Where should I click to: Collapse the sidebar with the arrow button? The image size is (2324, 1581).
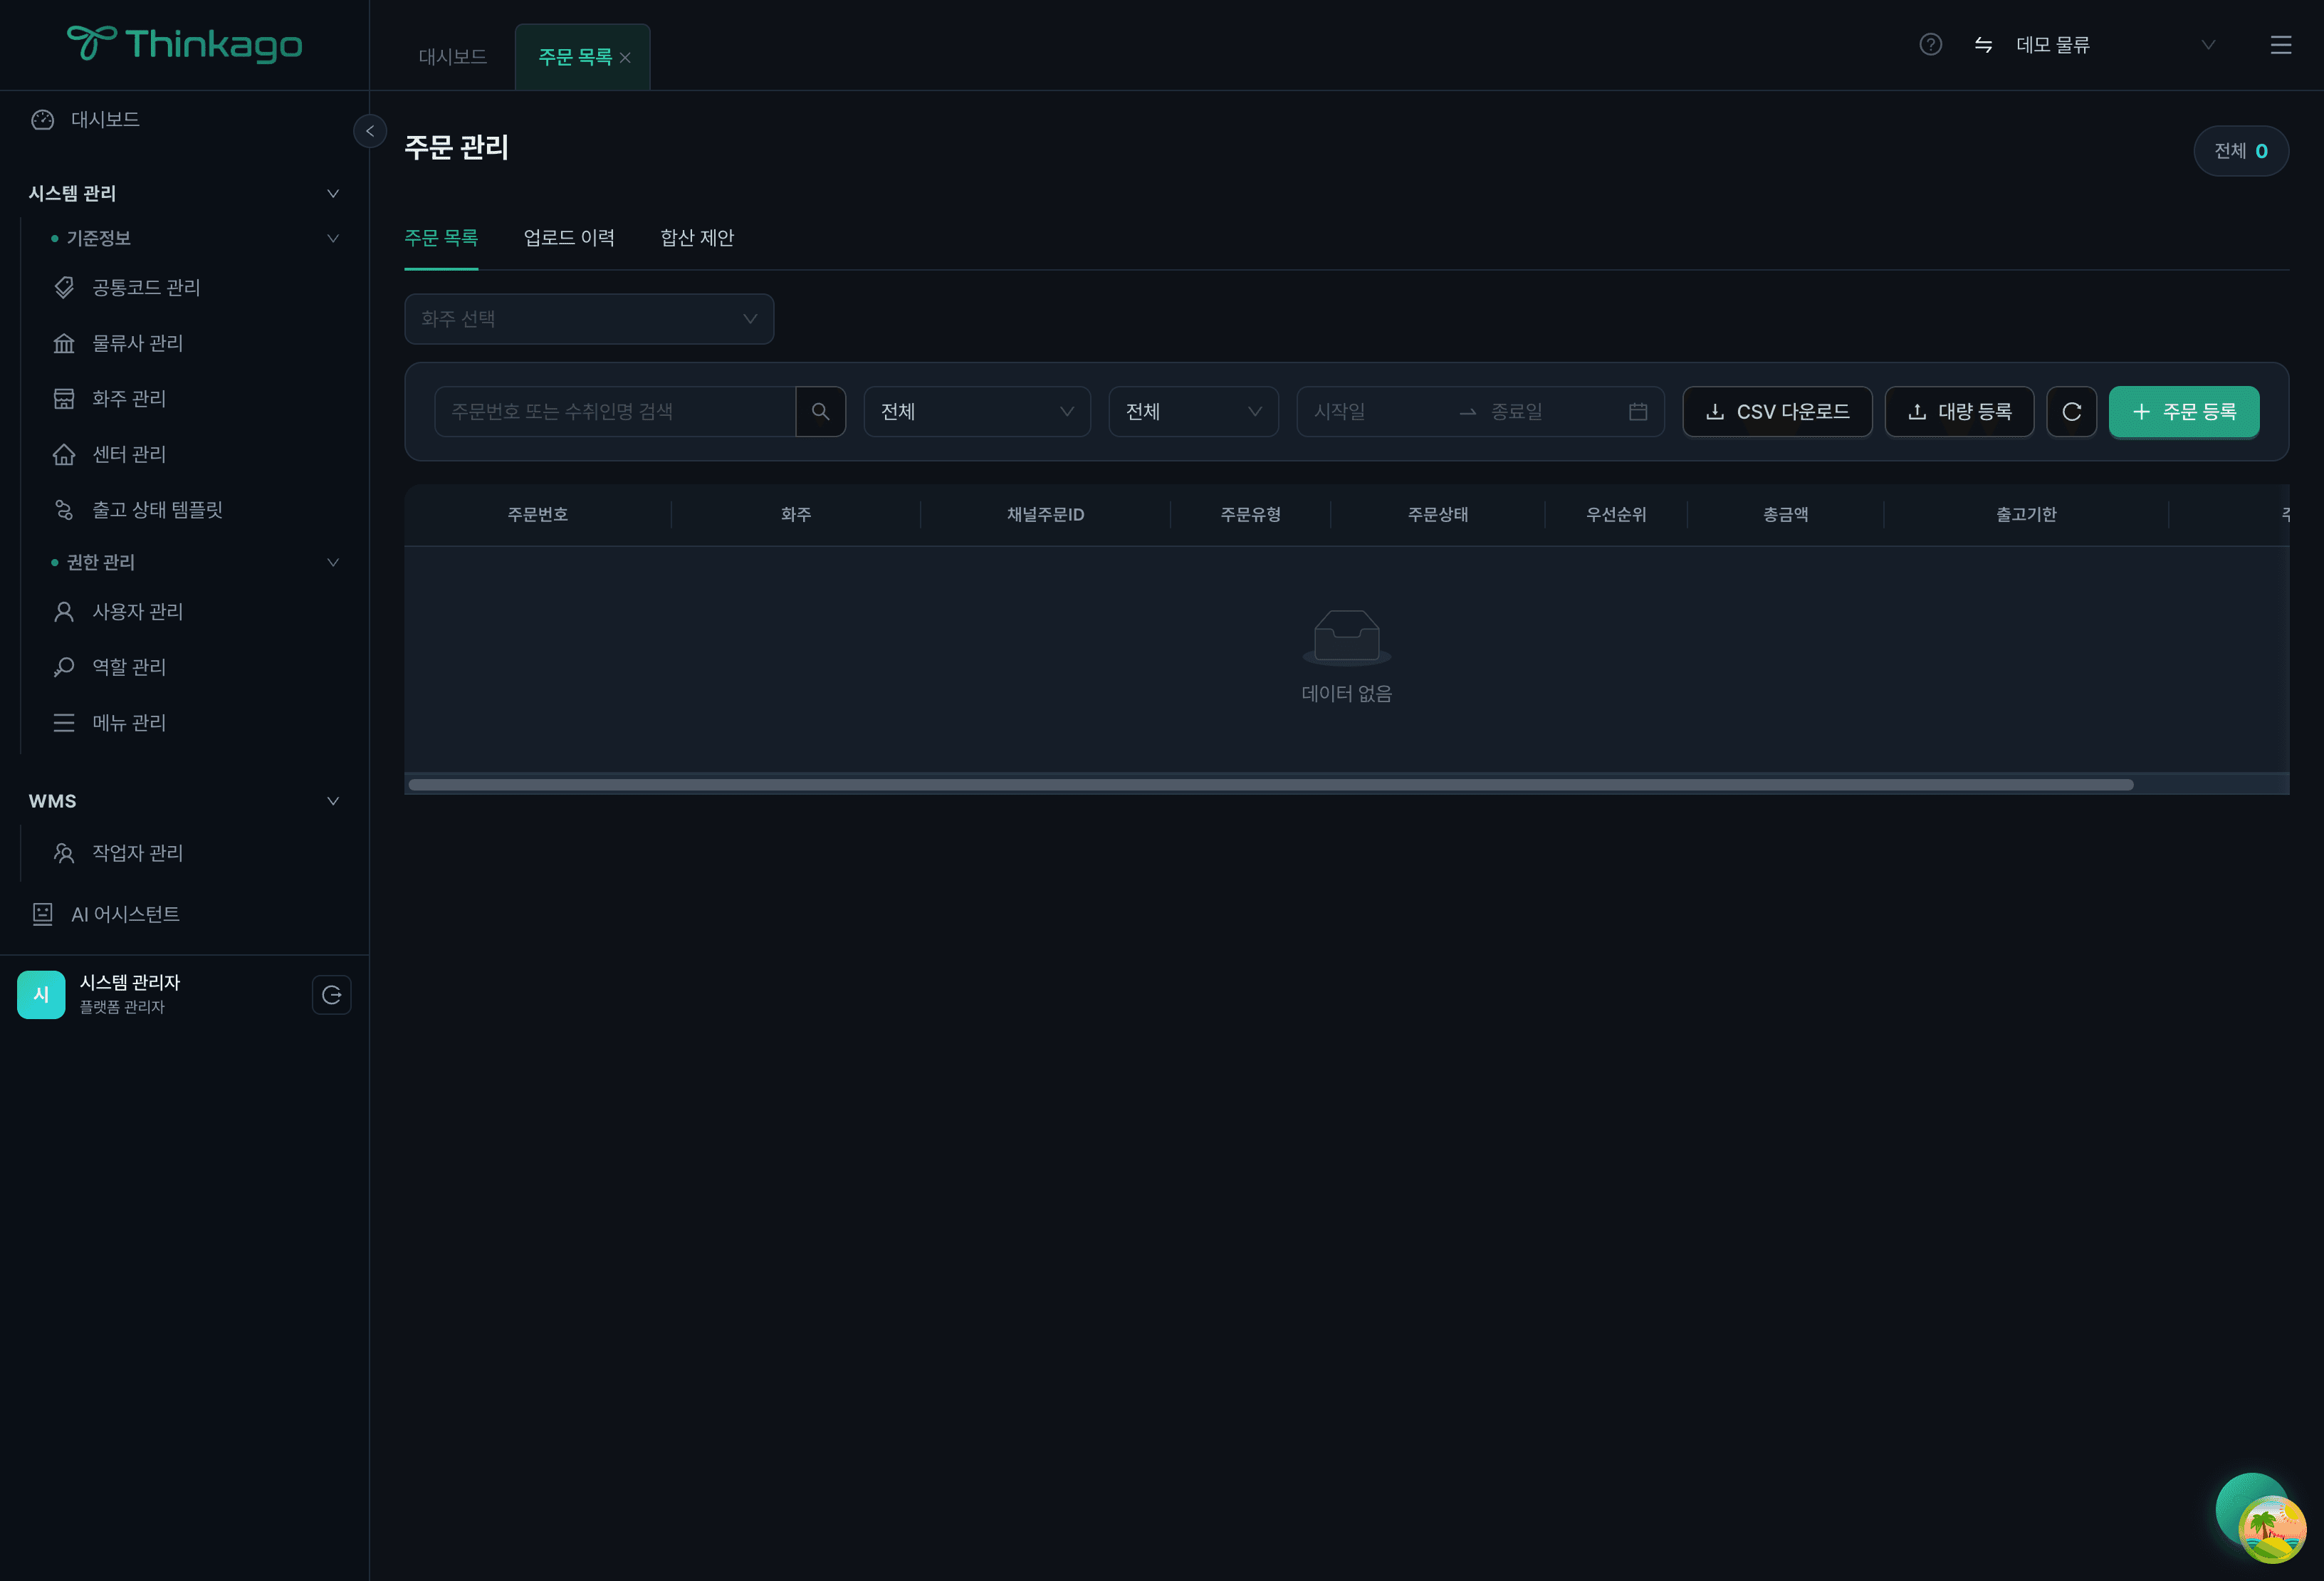pos(370,131)
